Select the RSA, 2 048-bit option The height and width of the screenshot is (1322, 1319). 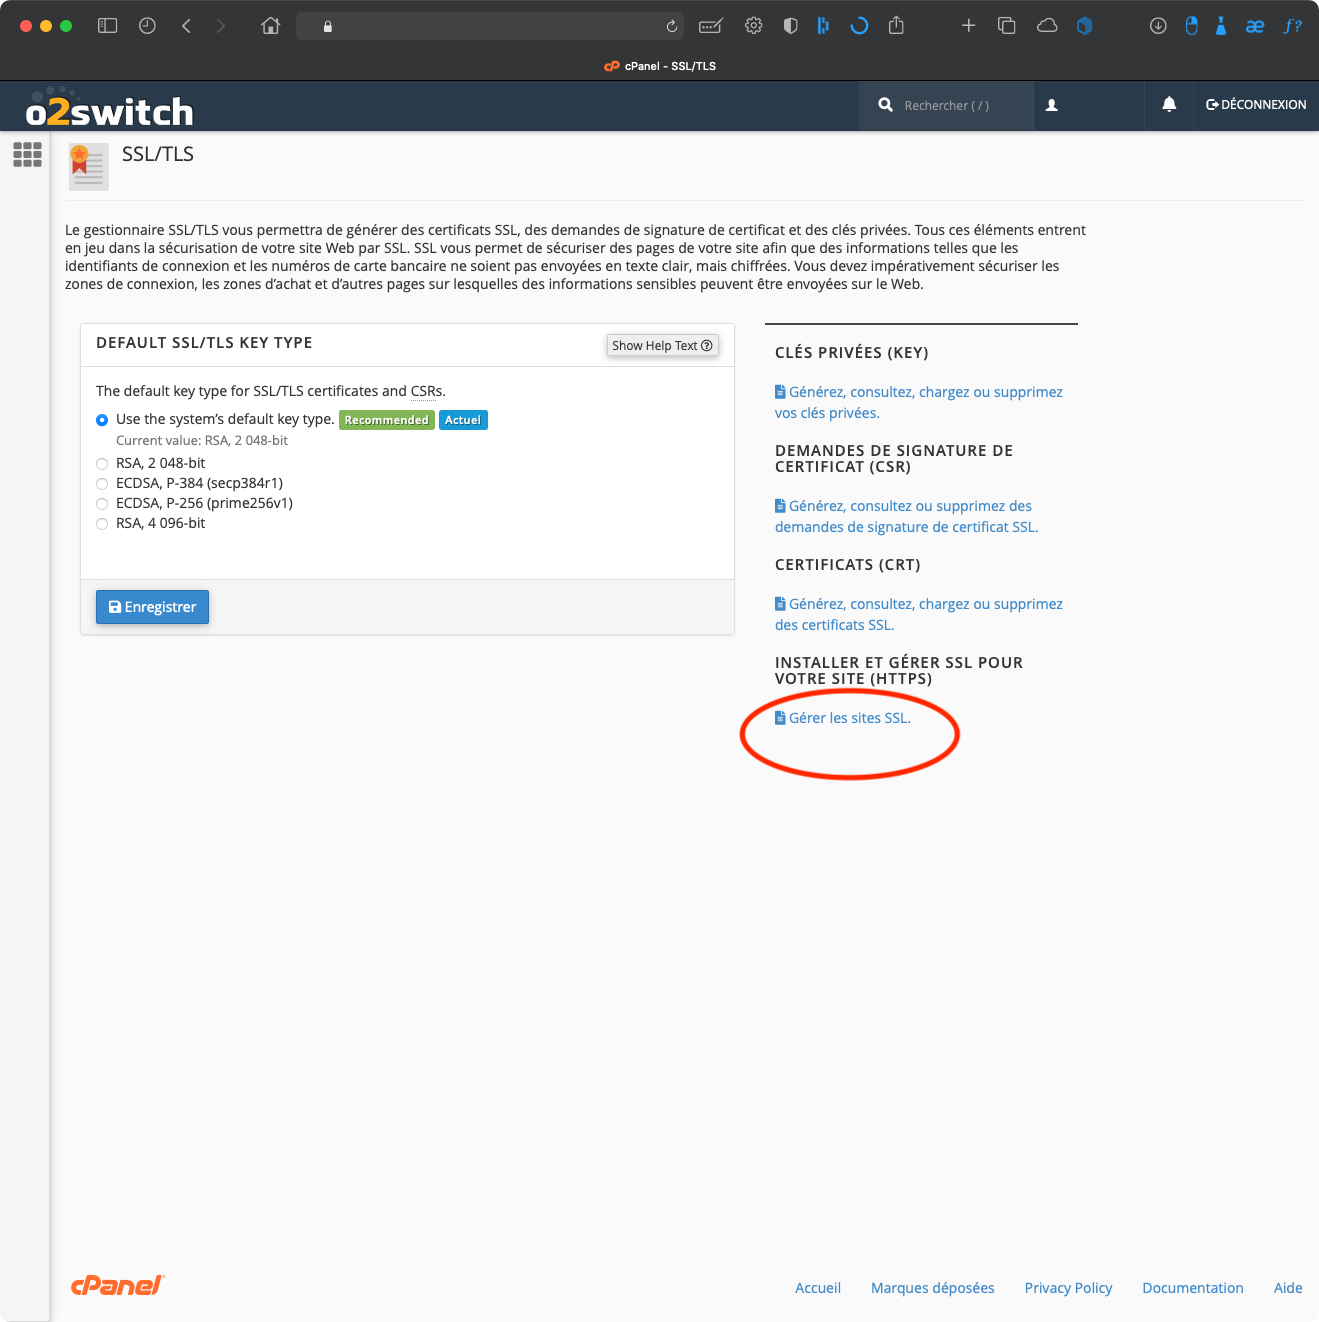coord(102,464)
